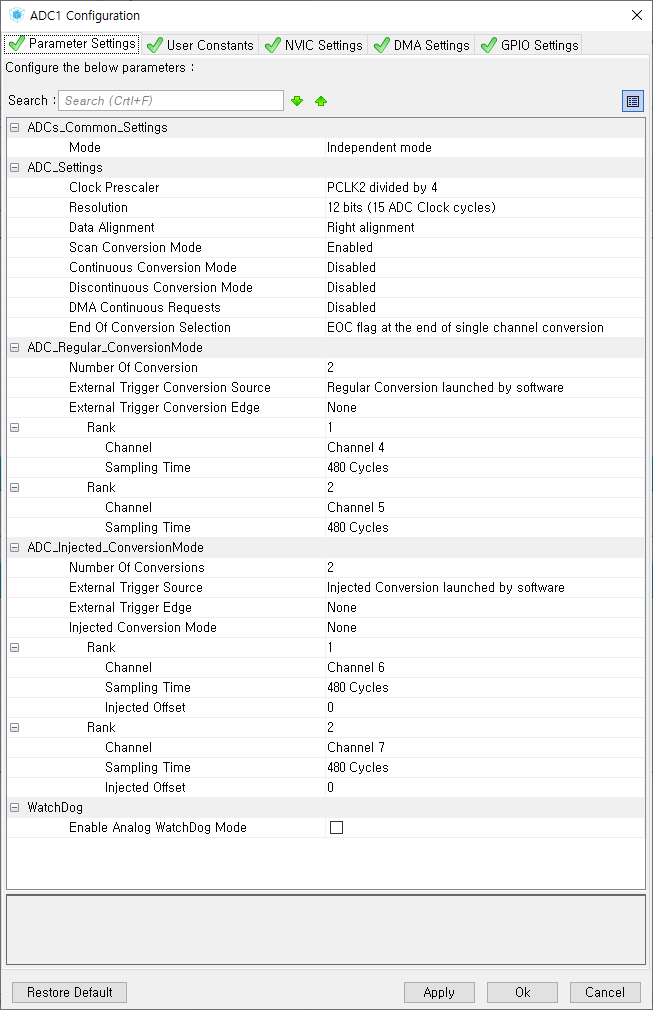Open the NVIC Settings tab
Image resolution: width=653 pixels, height=1010 pixels.
314,45
